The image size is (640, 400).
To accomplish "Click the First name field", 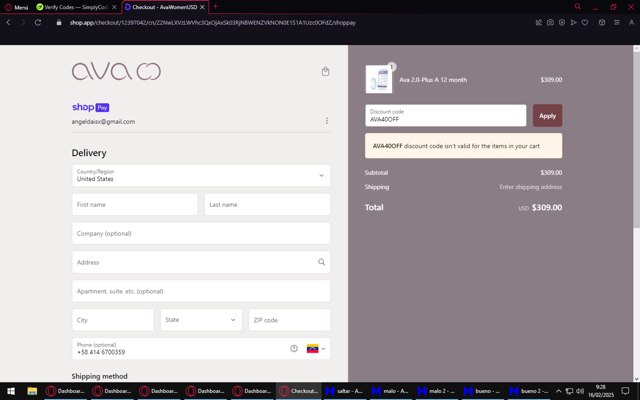I will (135, 204).
